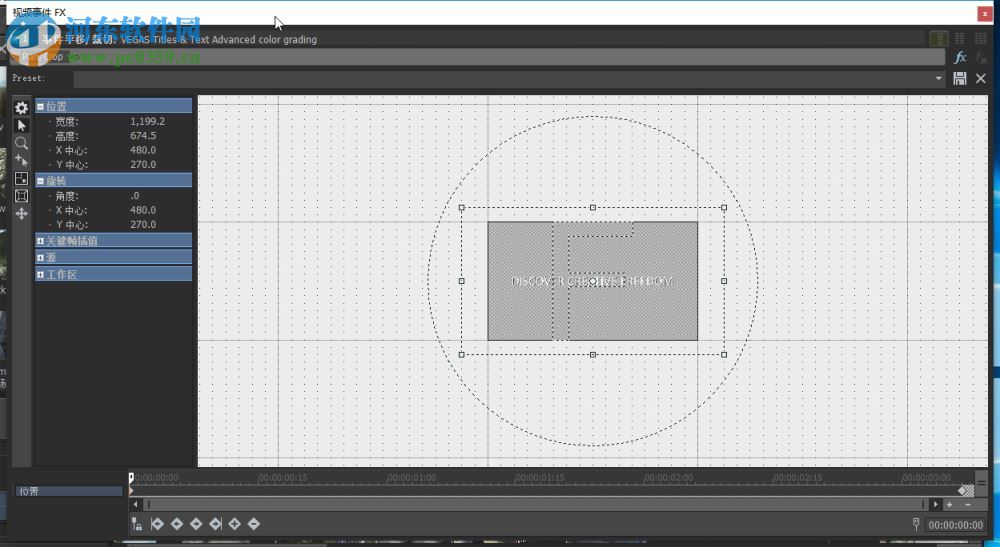Select the normal edit arrow tool
Viewport: 1000px width, 547px height.
21,126
